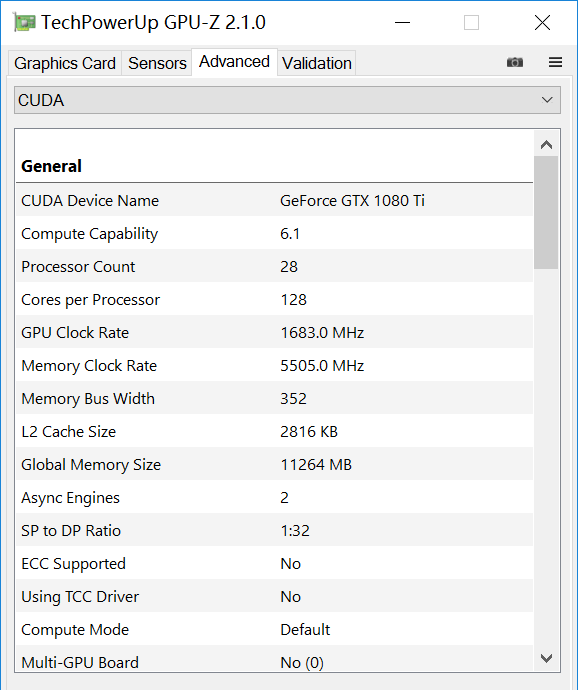This screenshot has width=578, height=690.
Task: Click the scroll up arrow
Action: (x=546, y=144)
